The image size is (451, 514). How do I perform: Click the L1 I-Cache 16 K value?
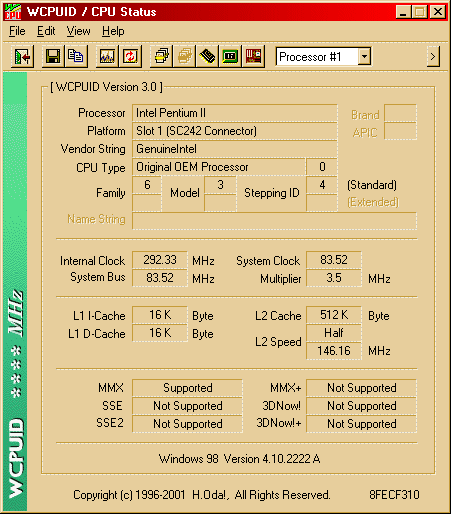coord(160,315)
